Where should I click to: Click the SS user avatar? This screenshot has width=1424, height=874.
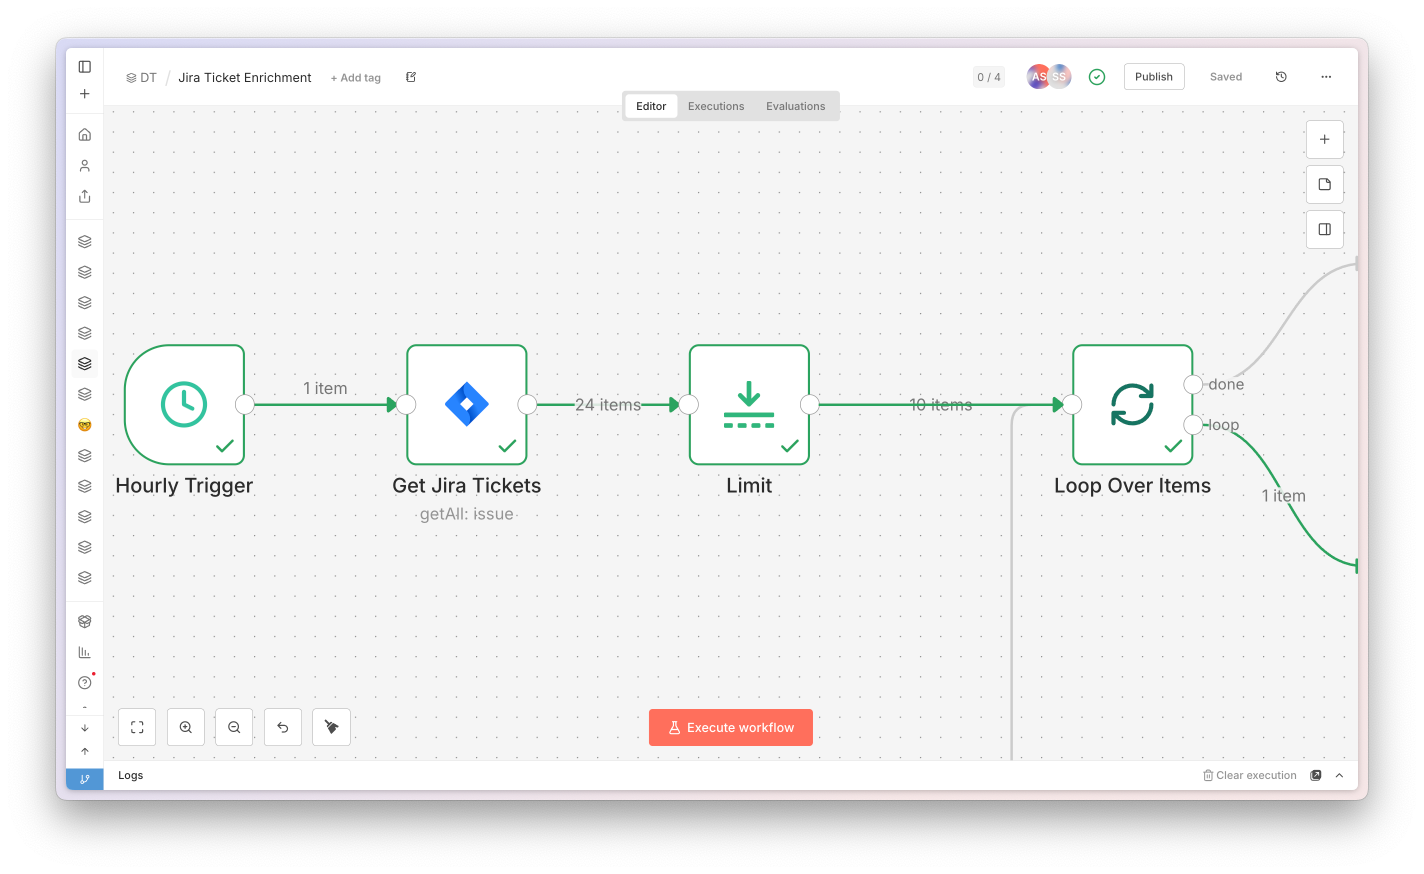(x=1059, y=76)
